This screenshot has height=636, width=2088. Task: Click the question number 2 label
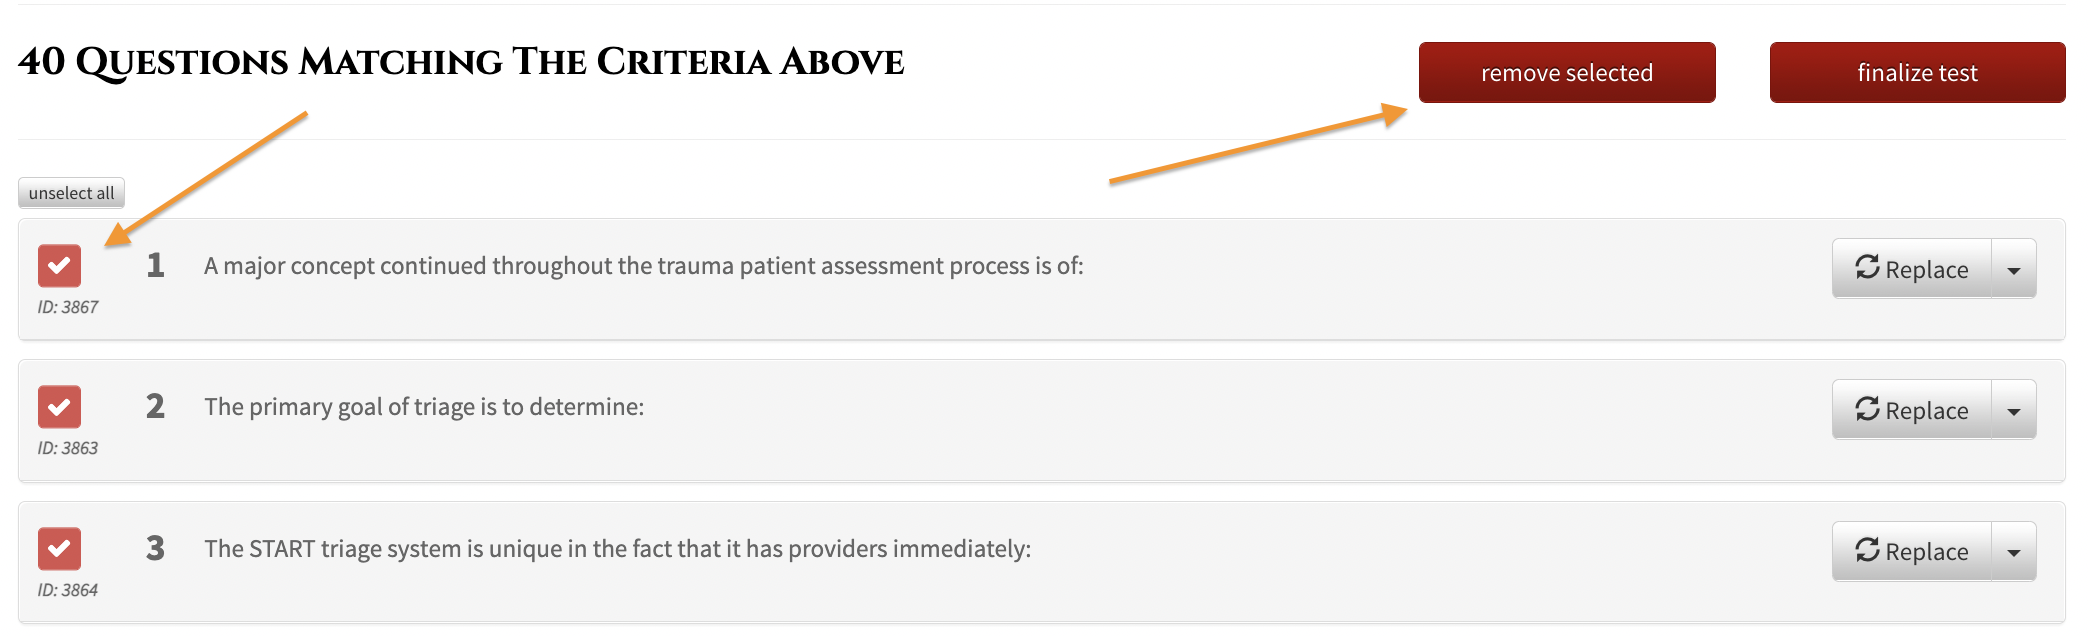click(155, 406)
